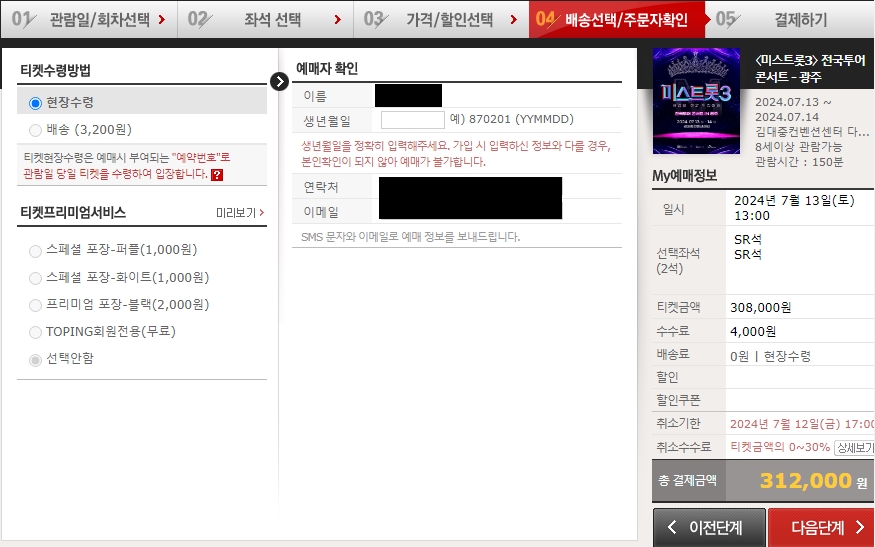Click the 〈미스트롯3〉 전국투어 콘서트 title
Image resolution: width=875 pixels, height=547 pixels.
(810, 68)
